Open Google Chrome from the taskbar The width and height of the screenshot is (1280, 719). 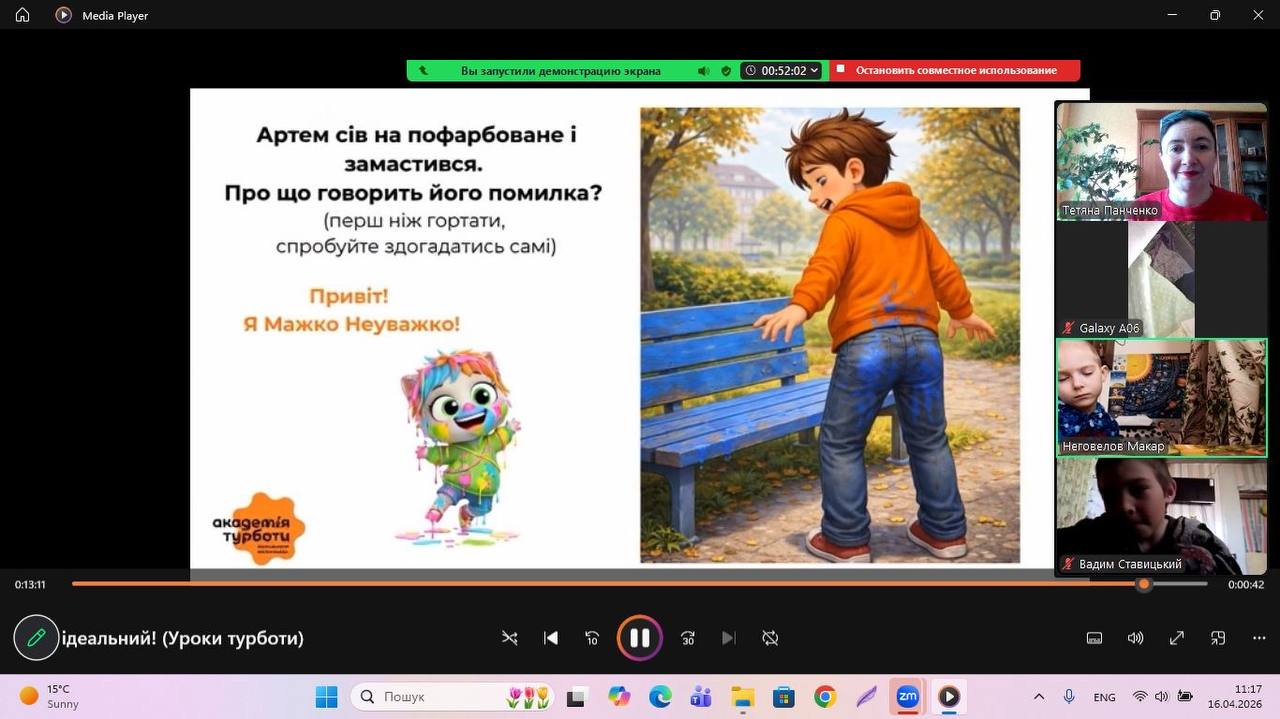(x=825, y=697)
